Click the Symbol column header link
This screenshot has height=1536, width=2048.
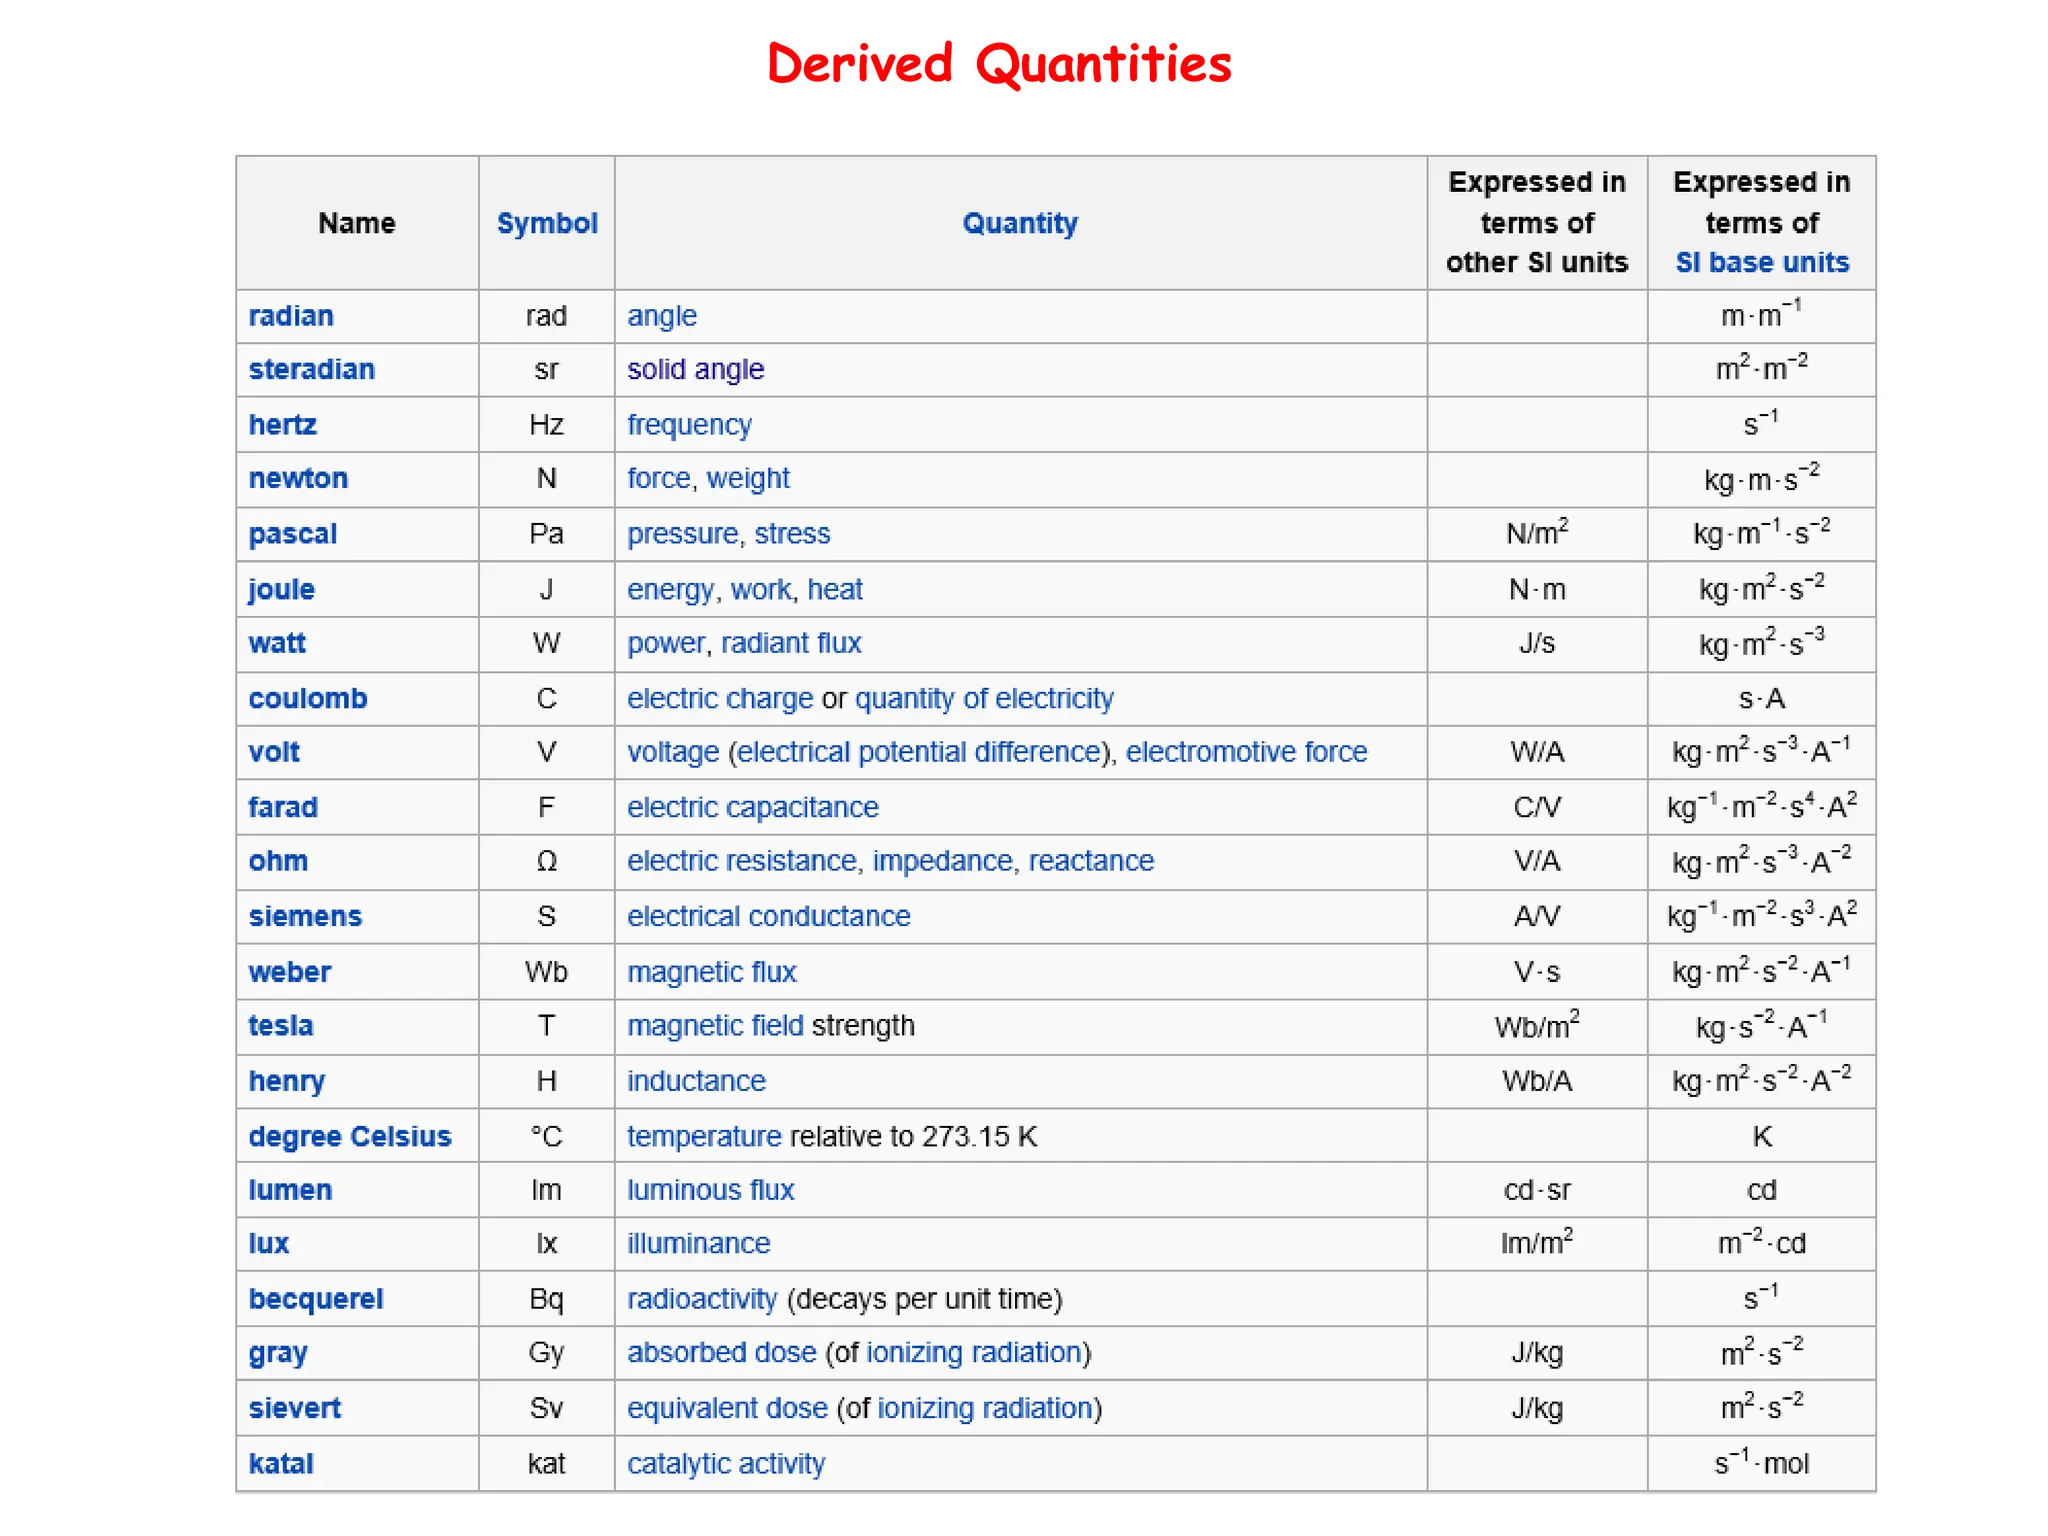547,223
